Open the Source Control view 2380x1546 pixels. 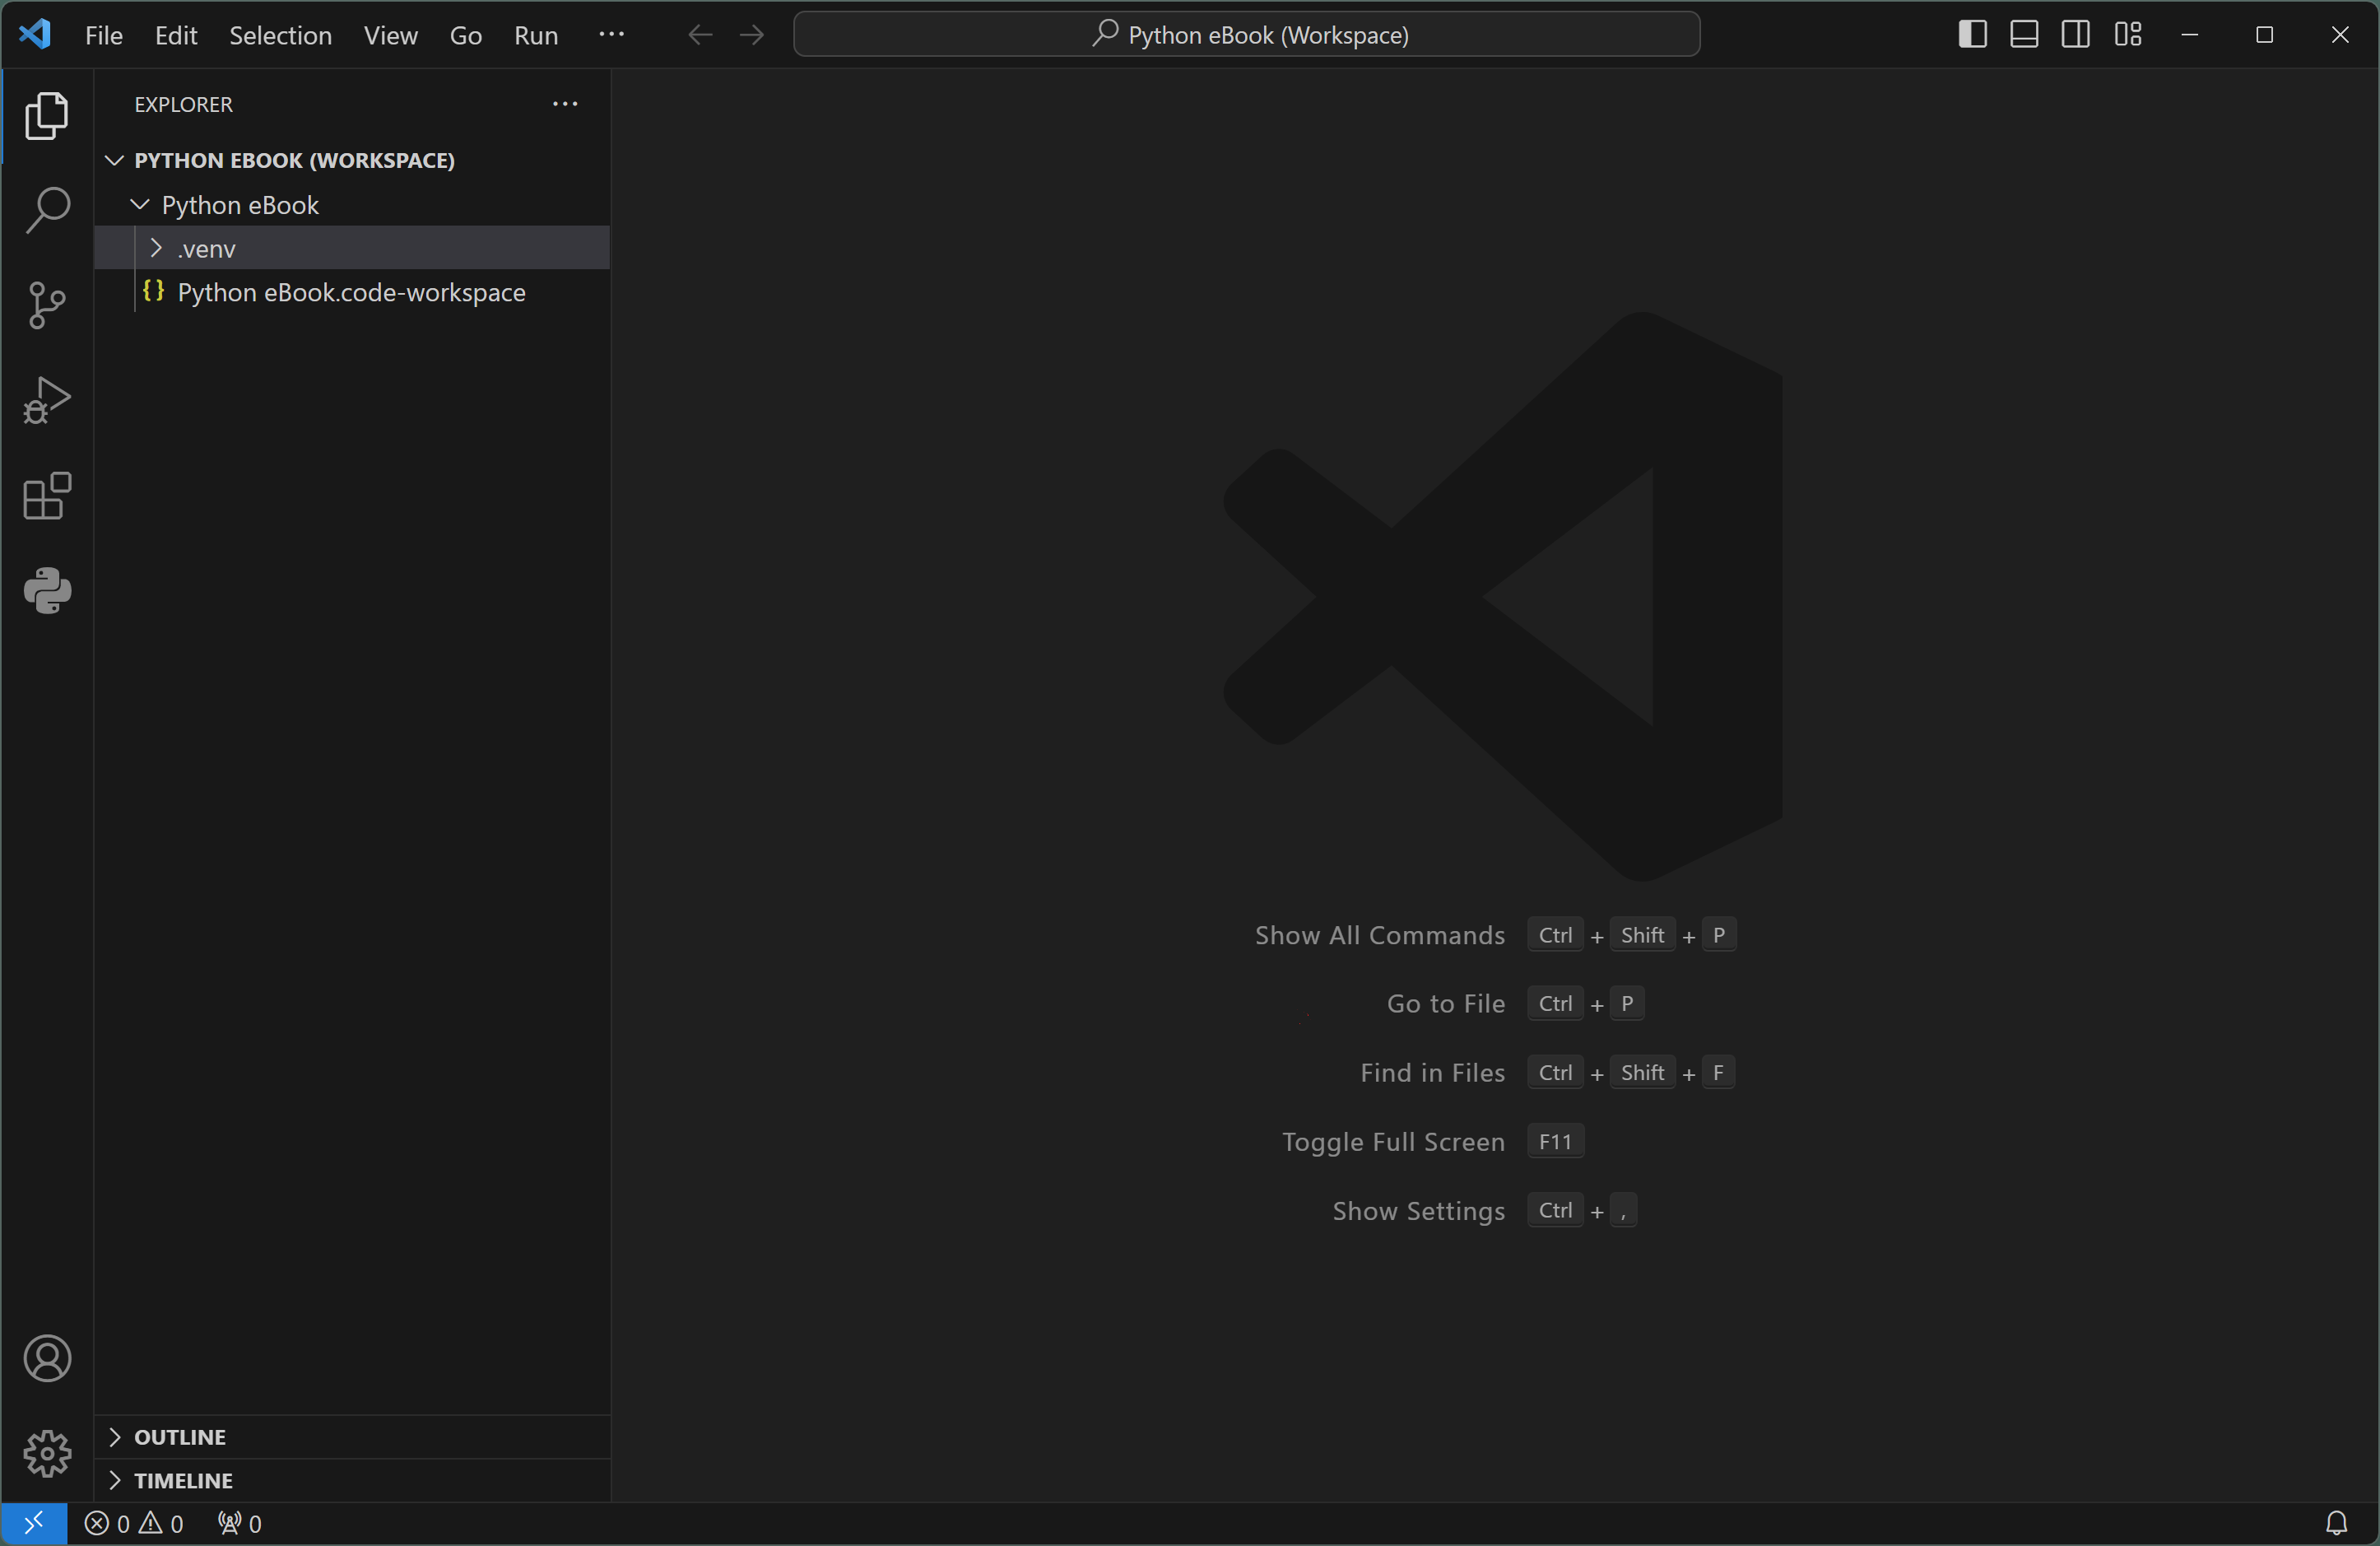point(47,305)
